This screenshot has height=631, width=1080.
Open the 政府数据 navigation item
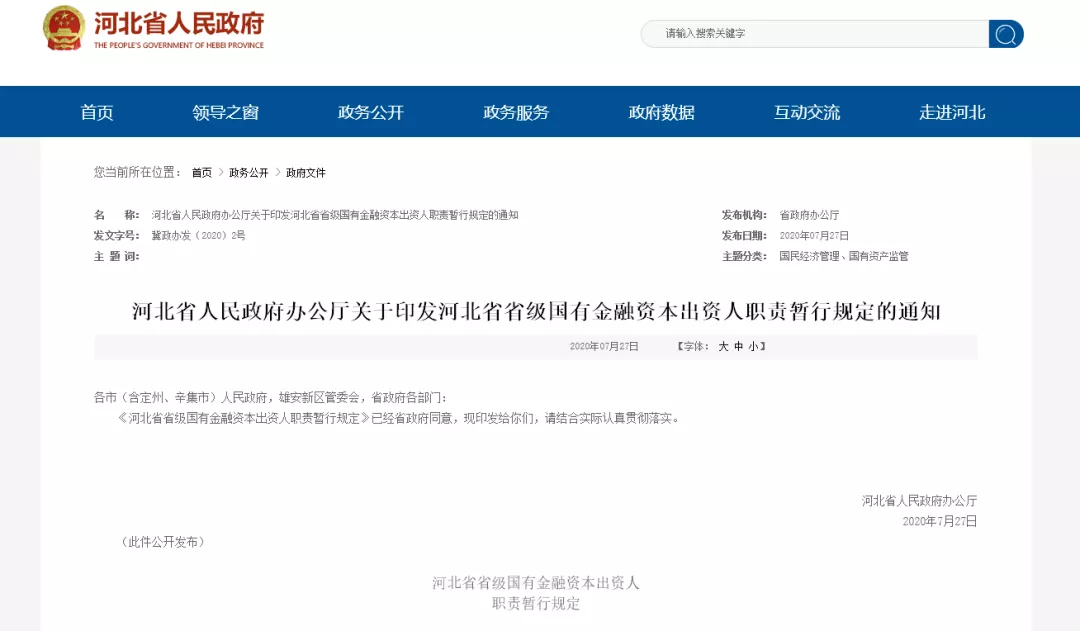tap(661, 112)
